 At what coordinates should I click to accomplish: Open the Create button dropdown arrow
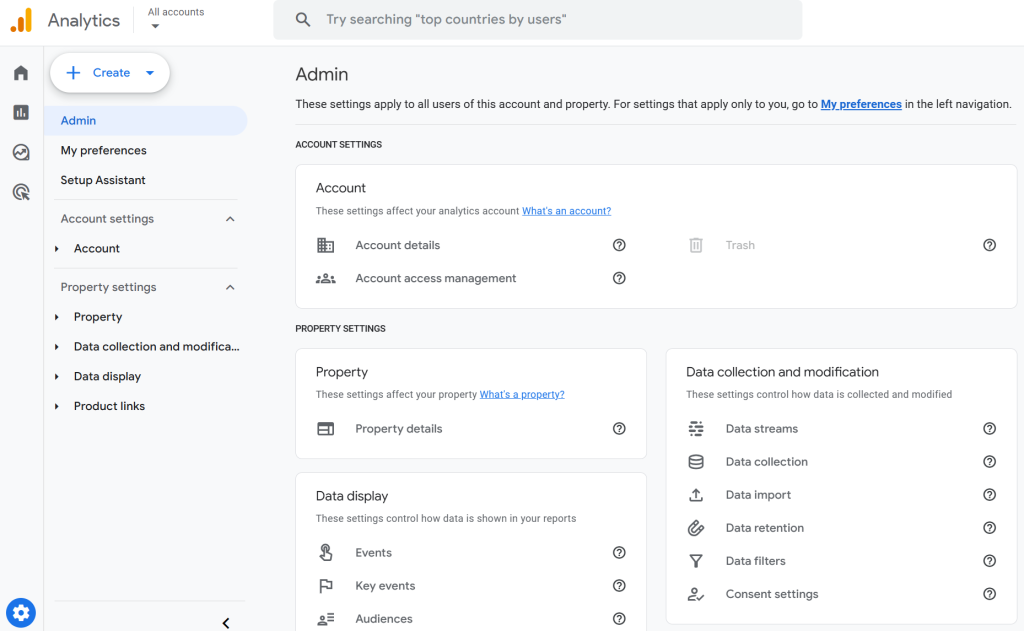coord(150,73)
